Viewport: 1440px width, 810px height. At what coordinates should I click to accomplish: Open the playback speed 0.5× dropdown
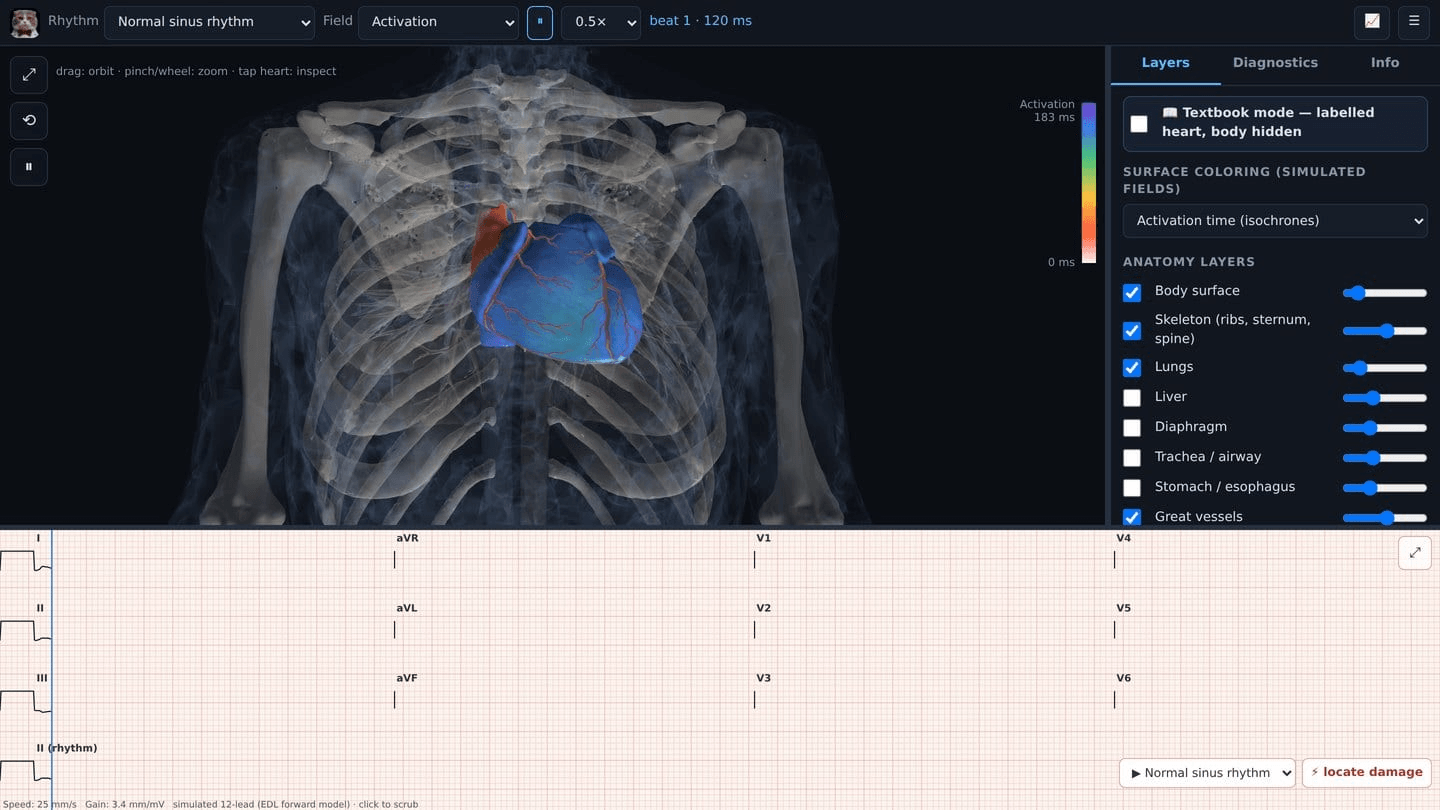pyautogui.click(x=601, y=22)
